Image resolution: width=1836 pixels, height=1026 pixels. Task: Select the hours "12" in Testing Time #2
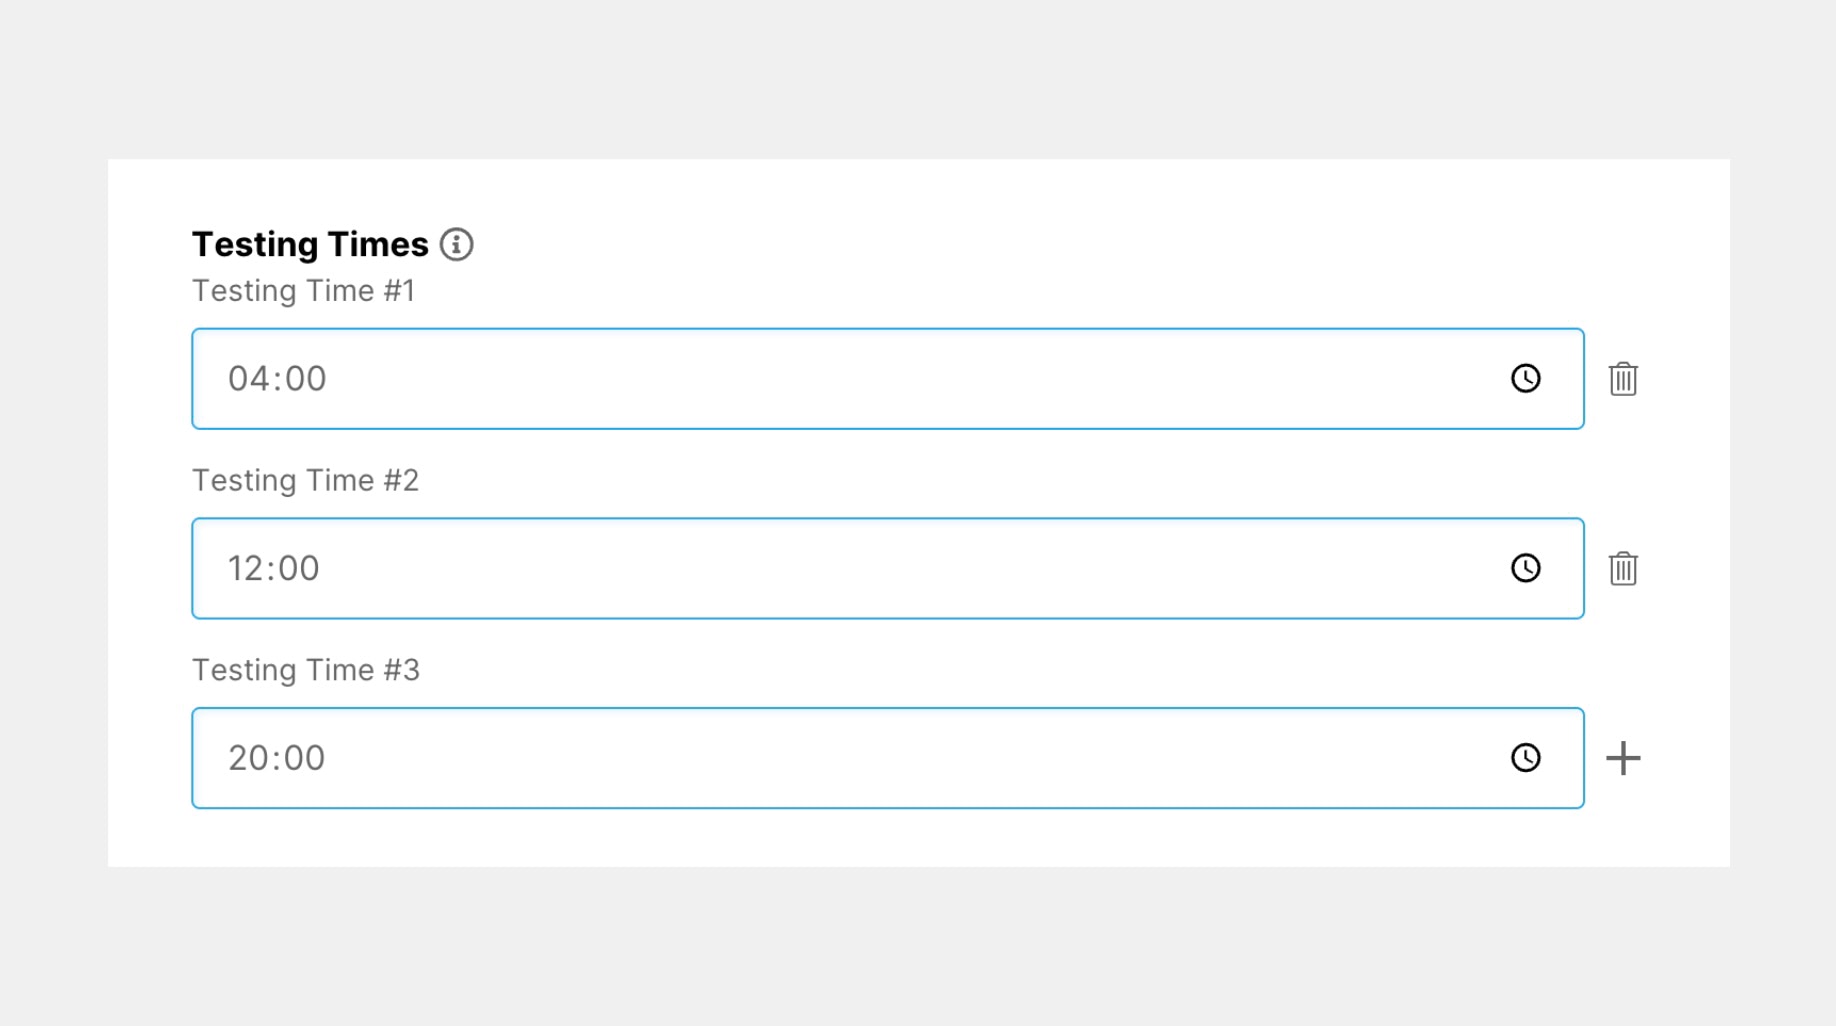click(245, 569)
